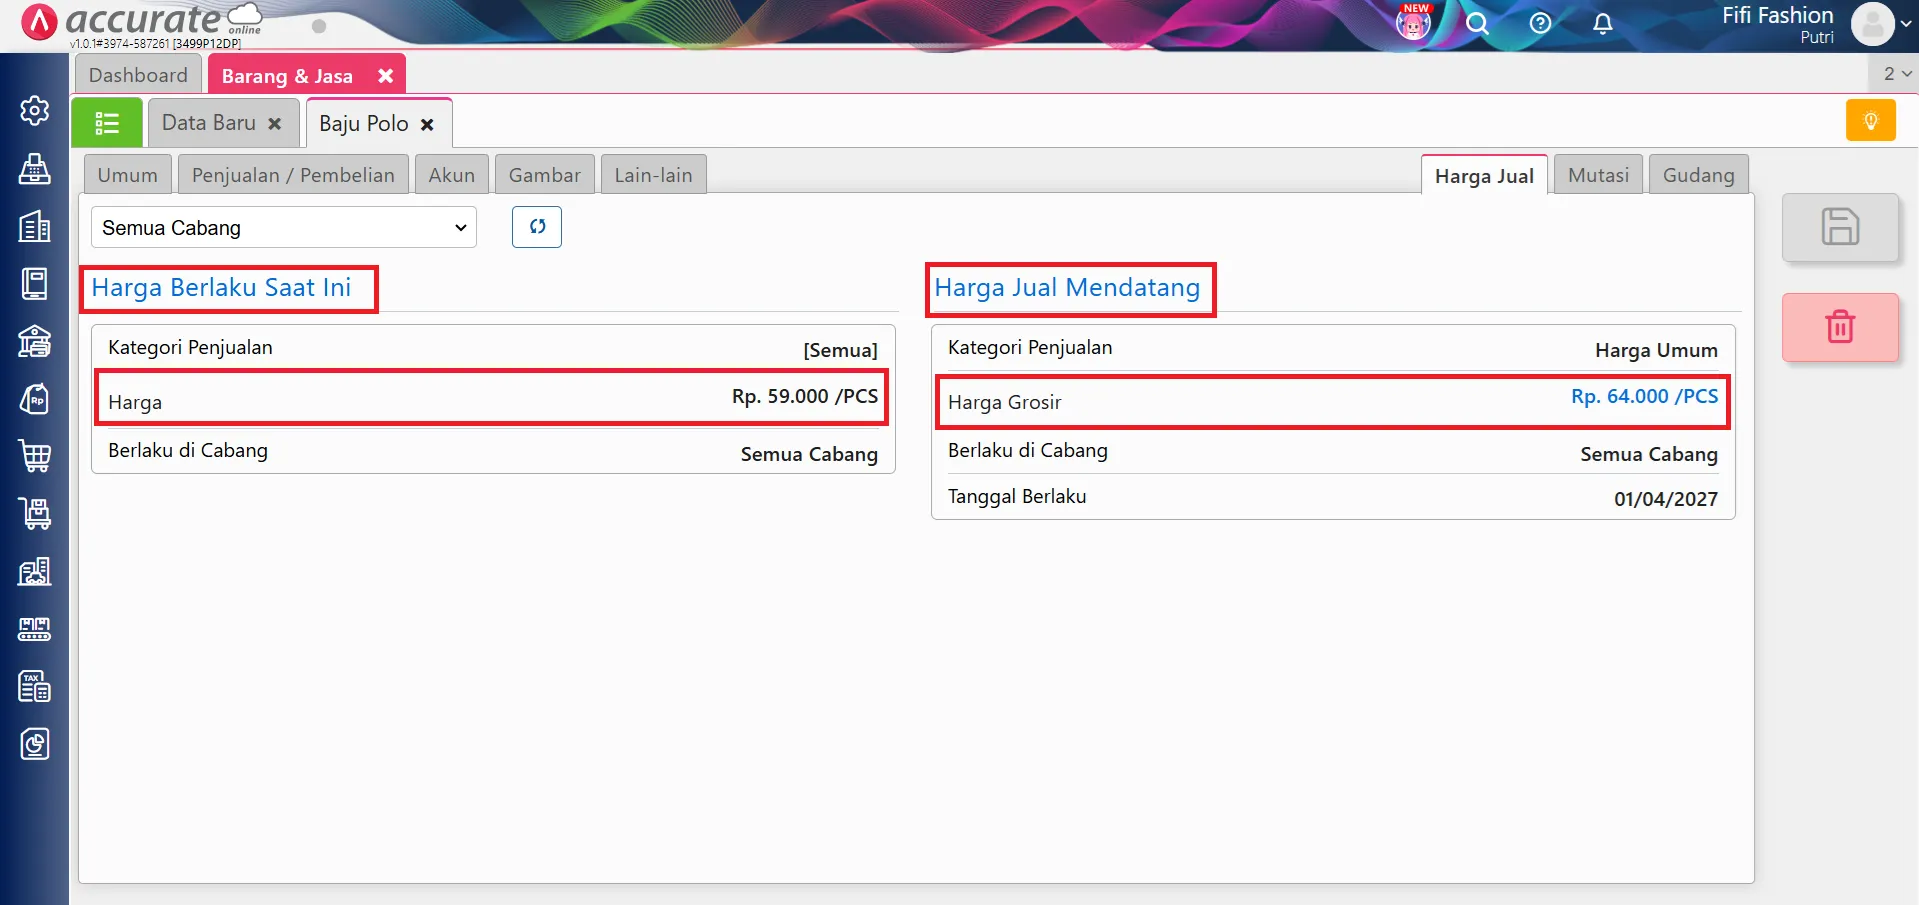This screenshot has height=905, width=1919.
Task: Open the bank building sidebar module
Action: pyautogui.click(x=35, y=341)
